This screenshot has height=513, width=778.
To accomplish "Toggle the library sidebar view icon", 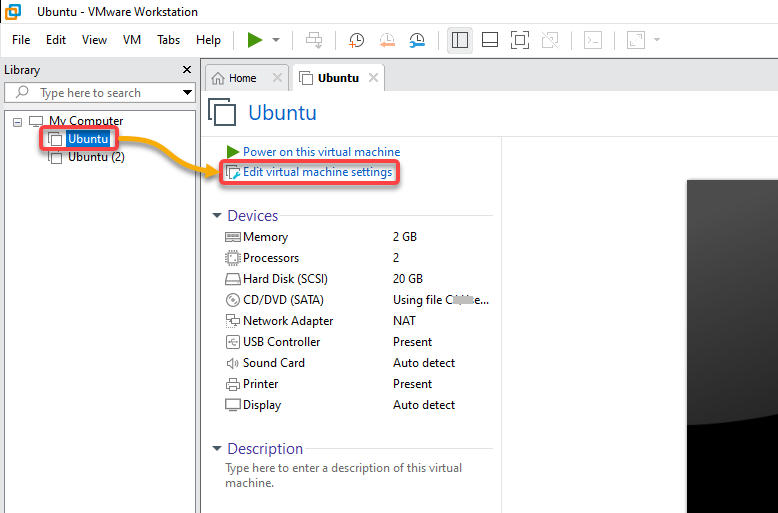I will point(459,40).
